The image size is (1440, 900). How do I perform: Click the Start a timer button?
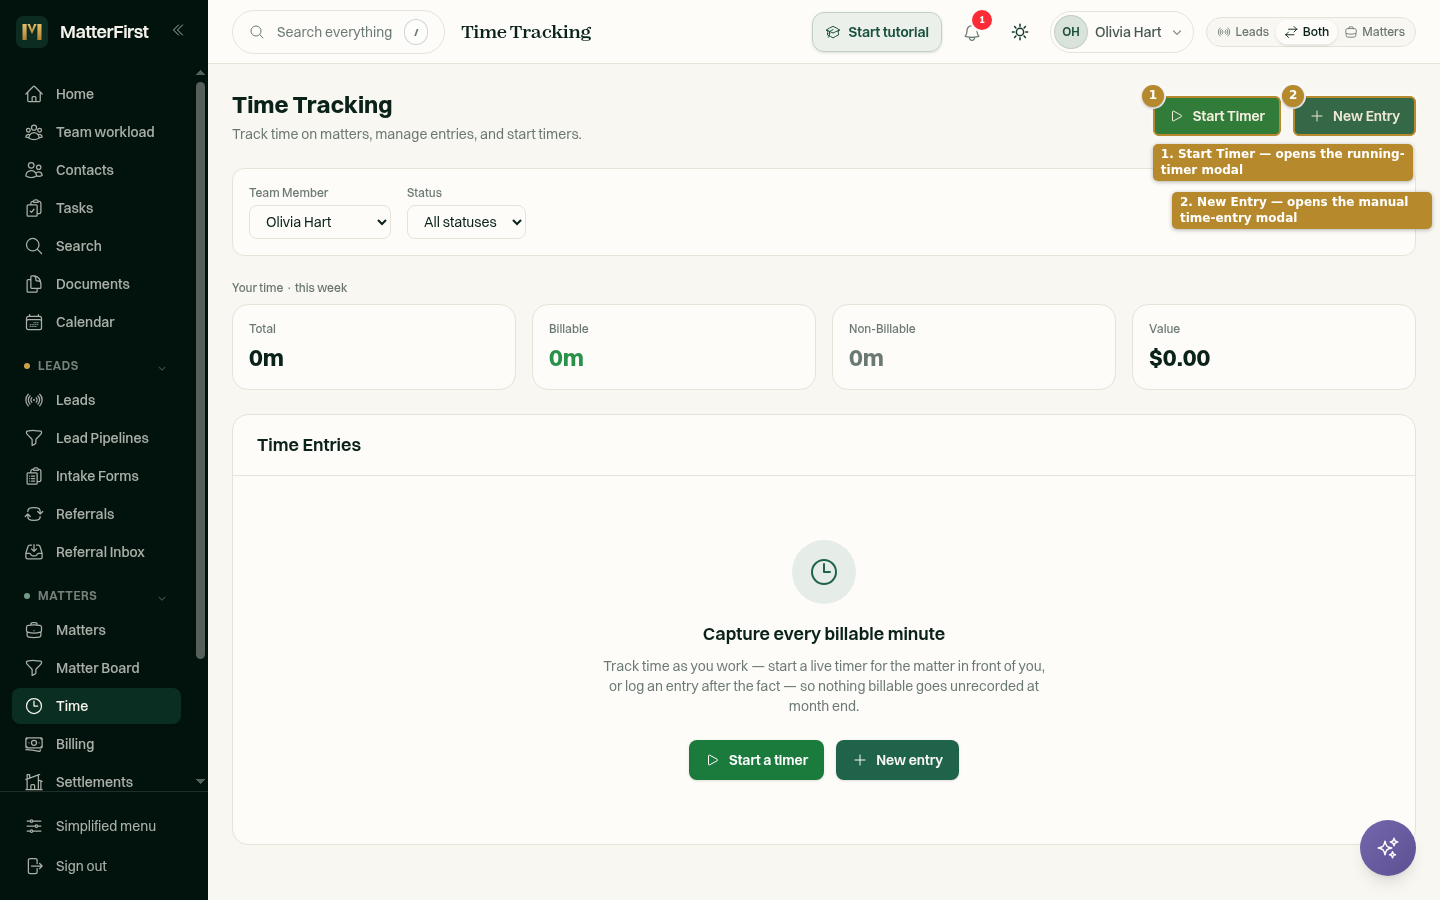click(x=756, y=760)
